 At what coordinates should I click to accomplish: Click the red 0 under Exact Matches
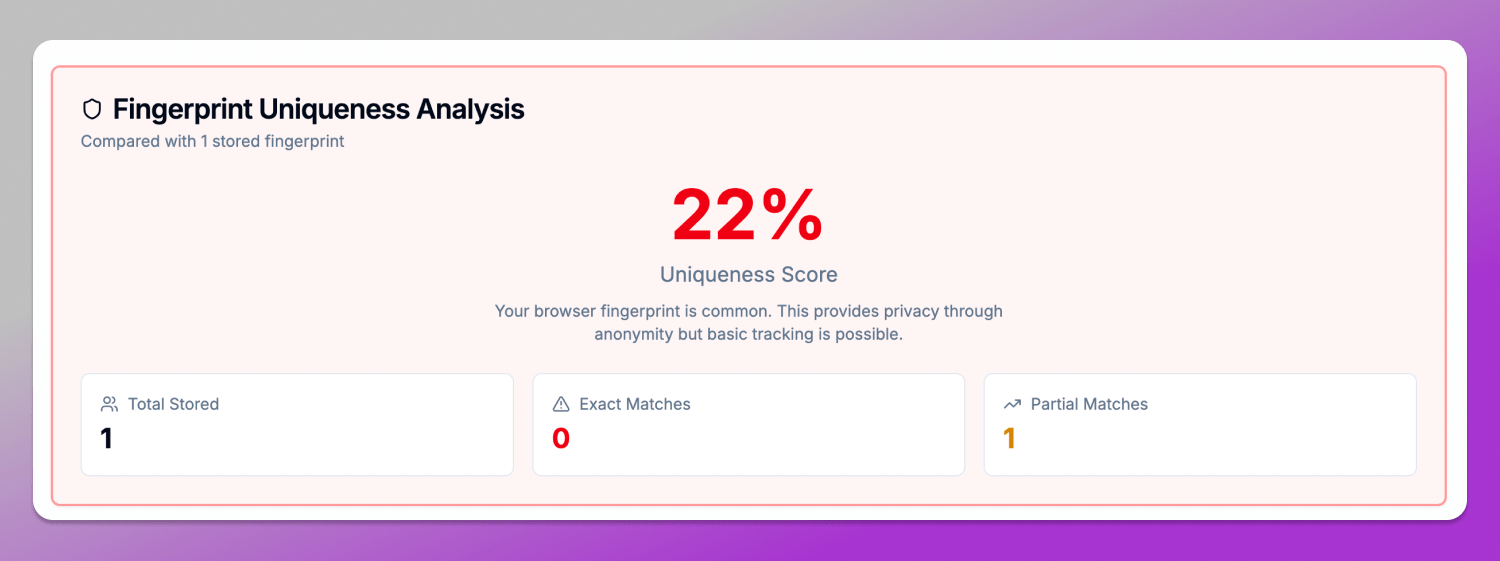pos(561,438)
